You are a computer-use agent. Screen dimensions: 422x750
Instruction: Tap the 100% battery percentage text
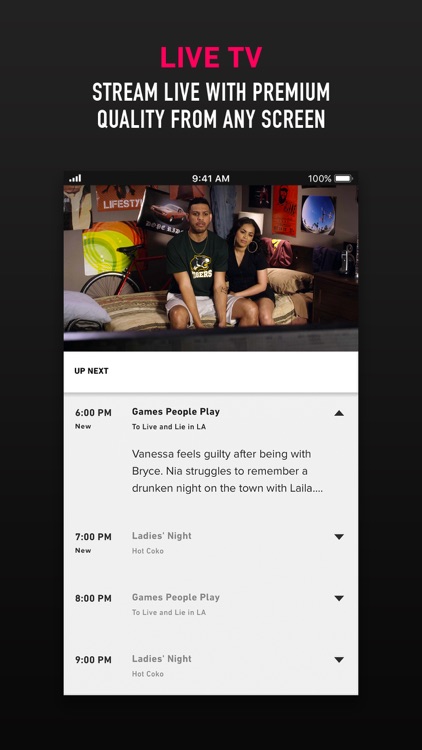click(320, 178)
